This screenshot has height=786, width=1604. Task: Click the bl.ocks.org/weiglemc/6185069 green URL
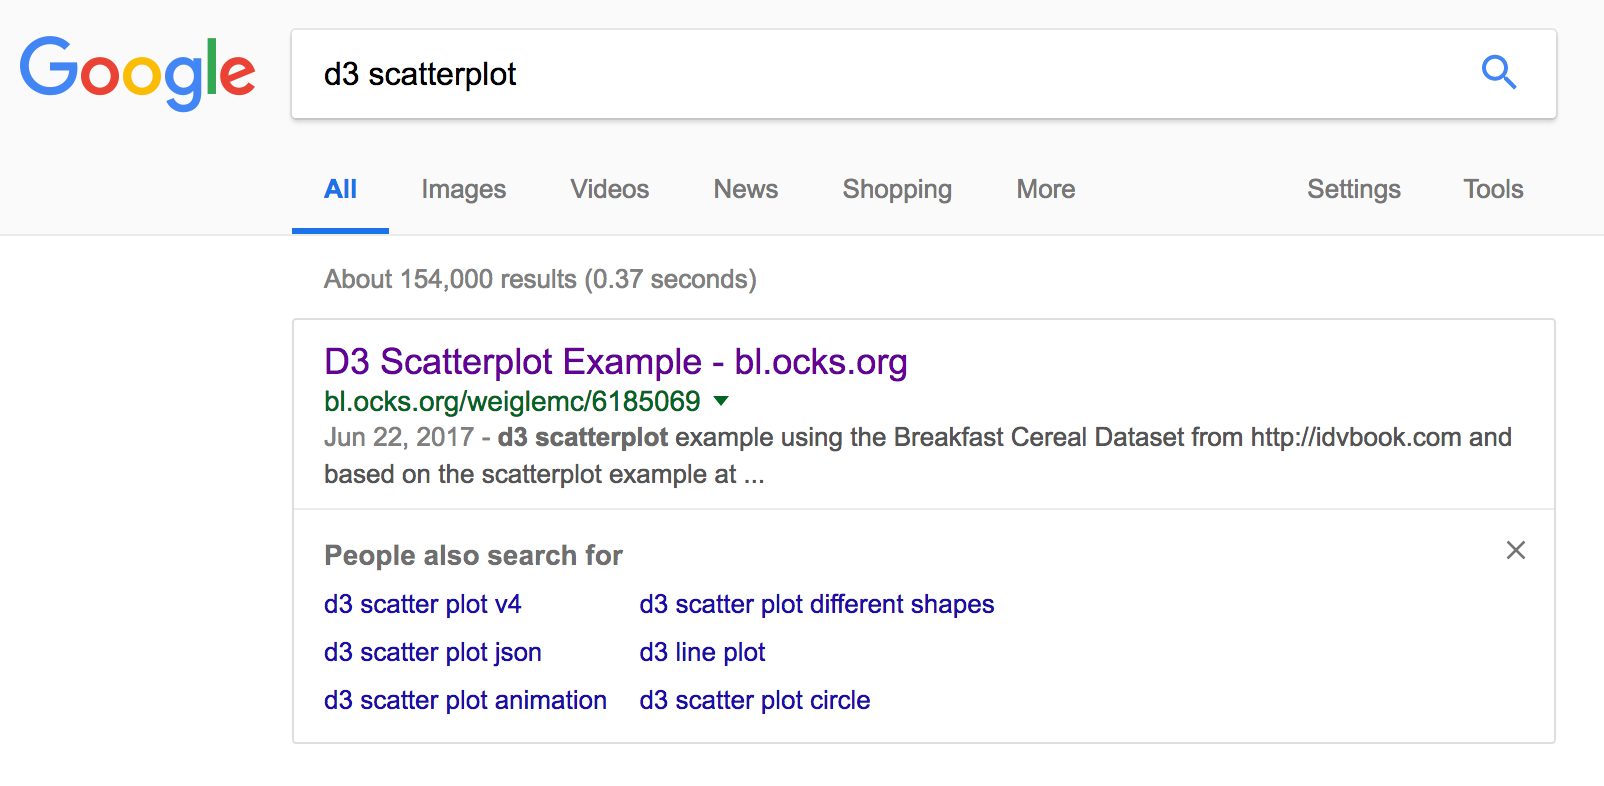pos(511,401)
